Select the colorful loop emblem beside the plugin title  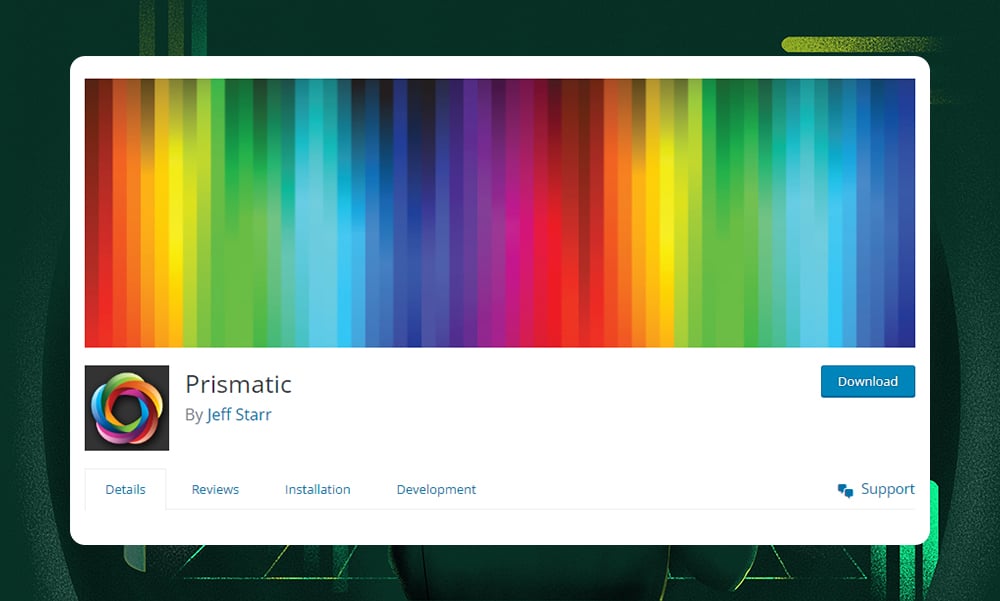tap(127, 407)
